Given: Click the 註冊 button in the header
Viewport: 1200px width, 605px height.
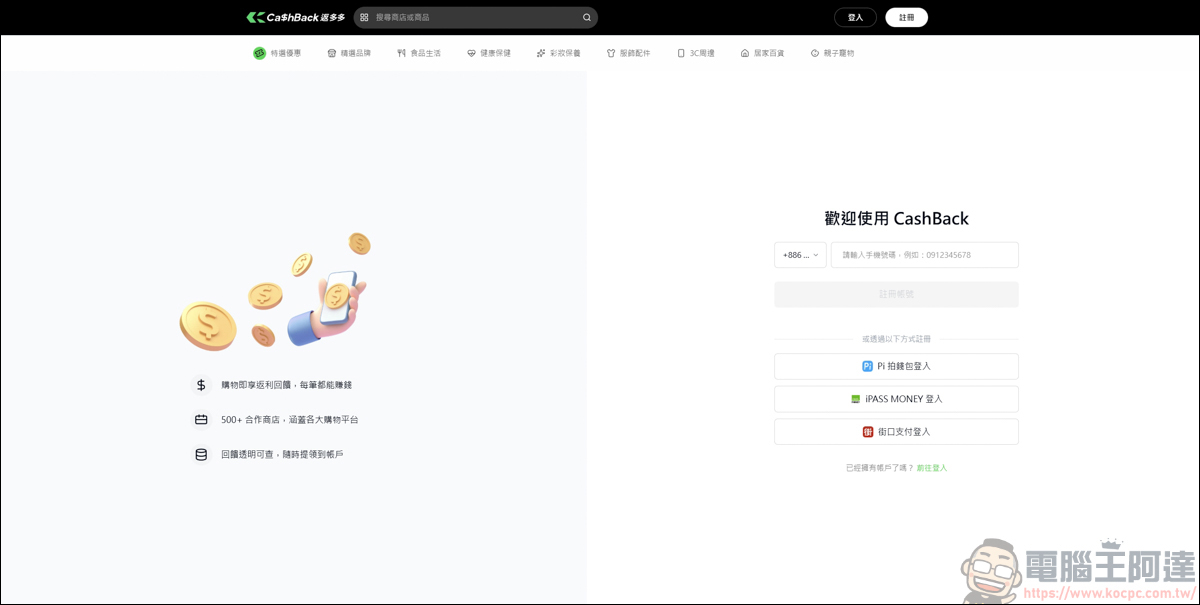Looking at the screenshot, I should click(x=906, y=17).
